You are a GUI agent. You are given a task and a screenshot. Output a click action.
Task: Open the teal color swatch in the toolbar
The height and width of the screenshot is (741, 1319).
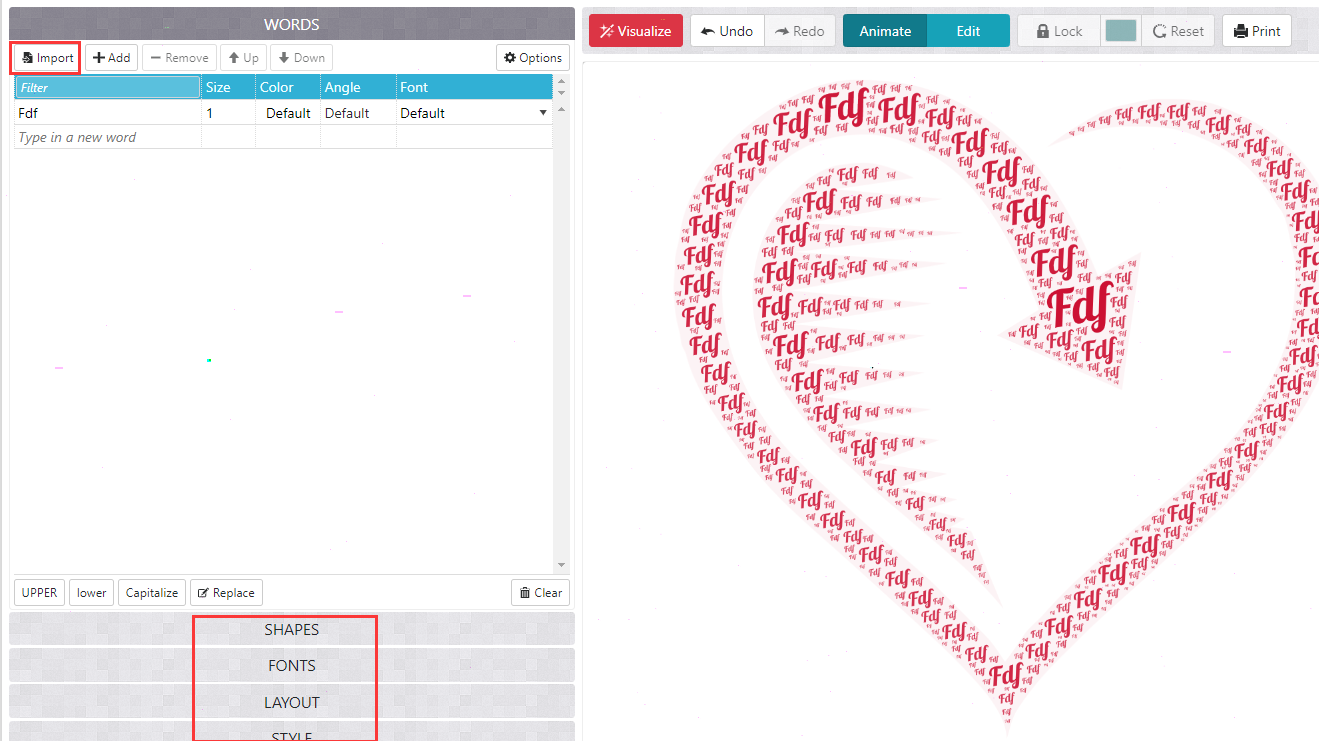tap(1121, 31)
